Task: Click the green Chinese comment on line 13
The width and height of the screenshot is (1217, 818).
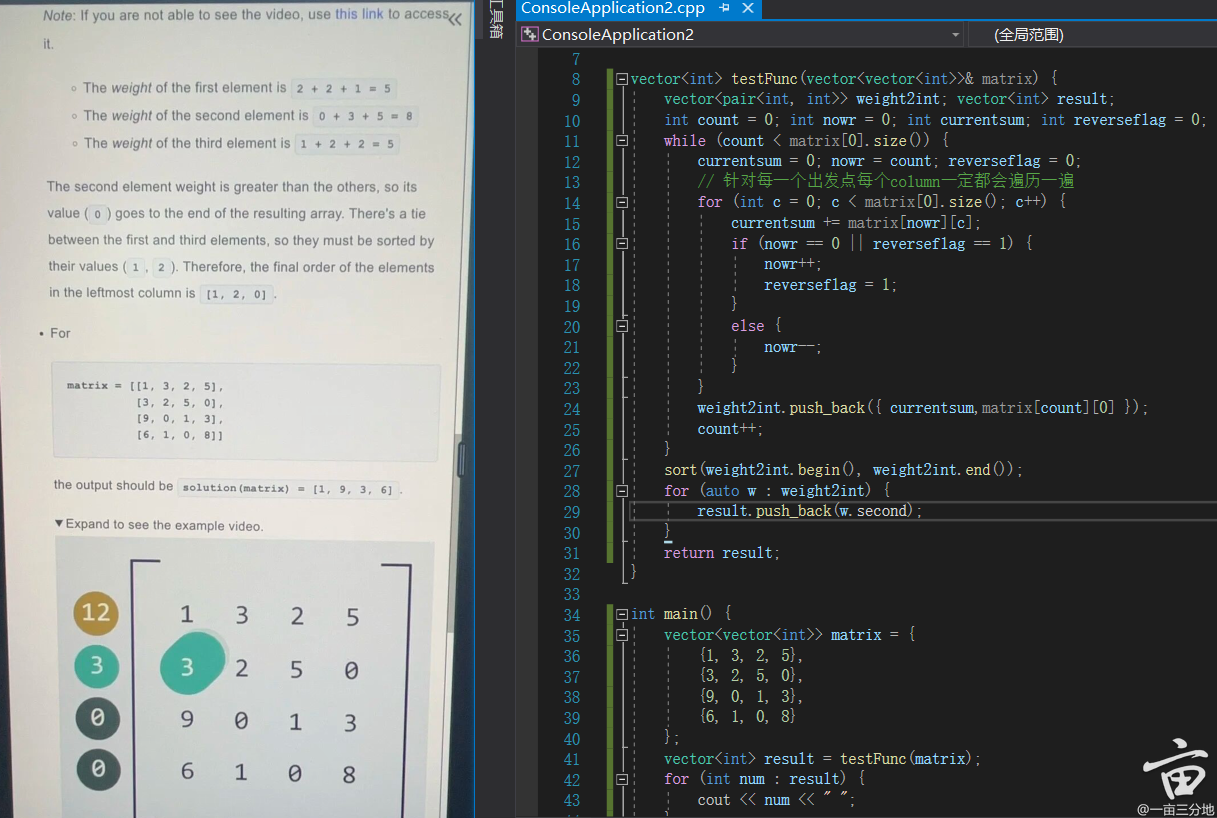Action: (885, 182)
